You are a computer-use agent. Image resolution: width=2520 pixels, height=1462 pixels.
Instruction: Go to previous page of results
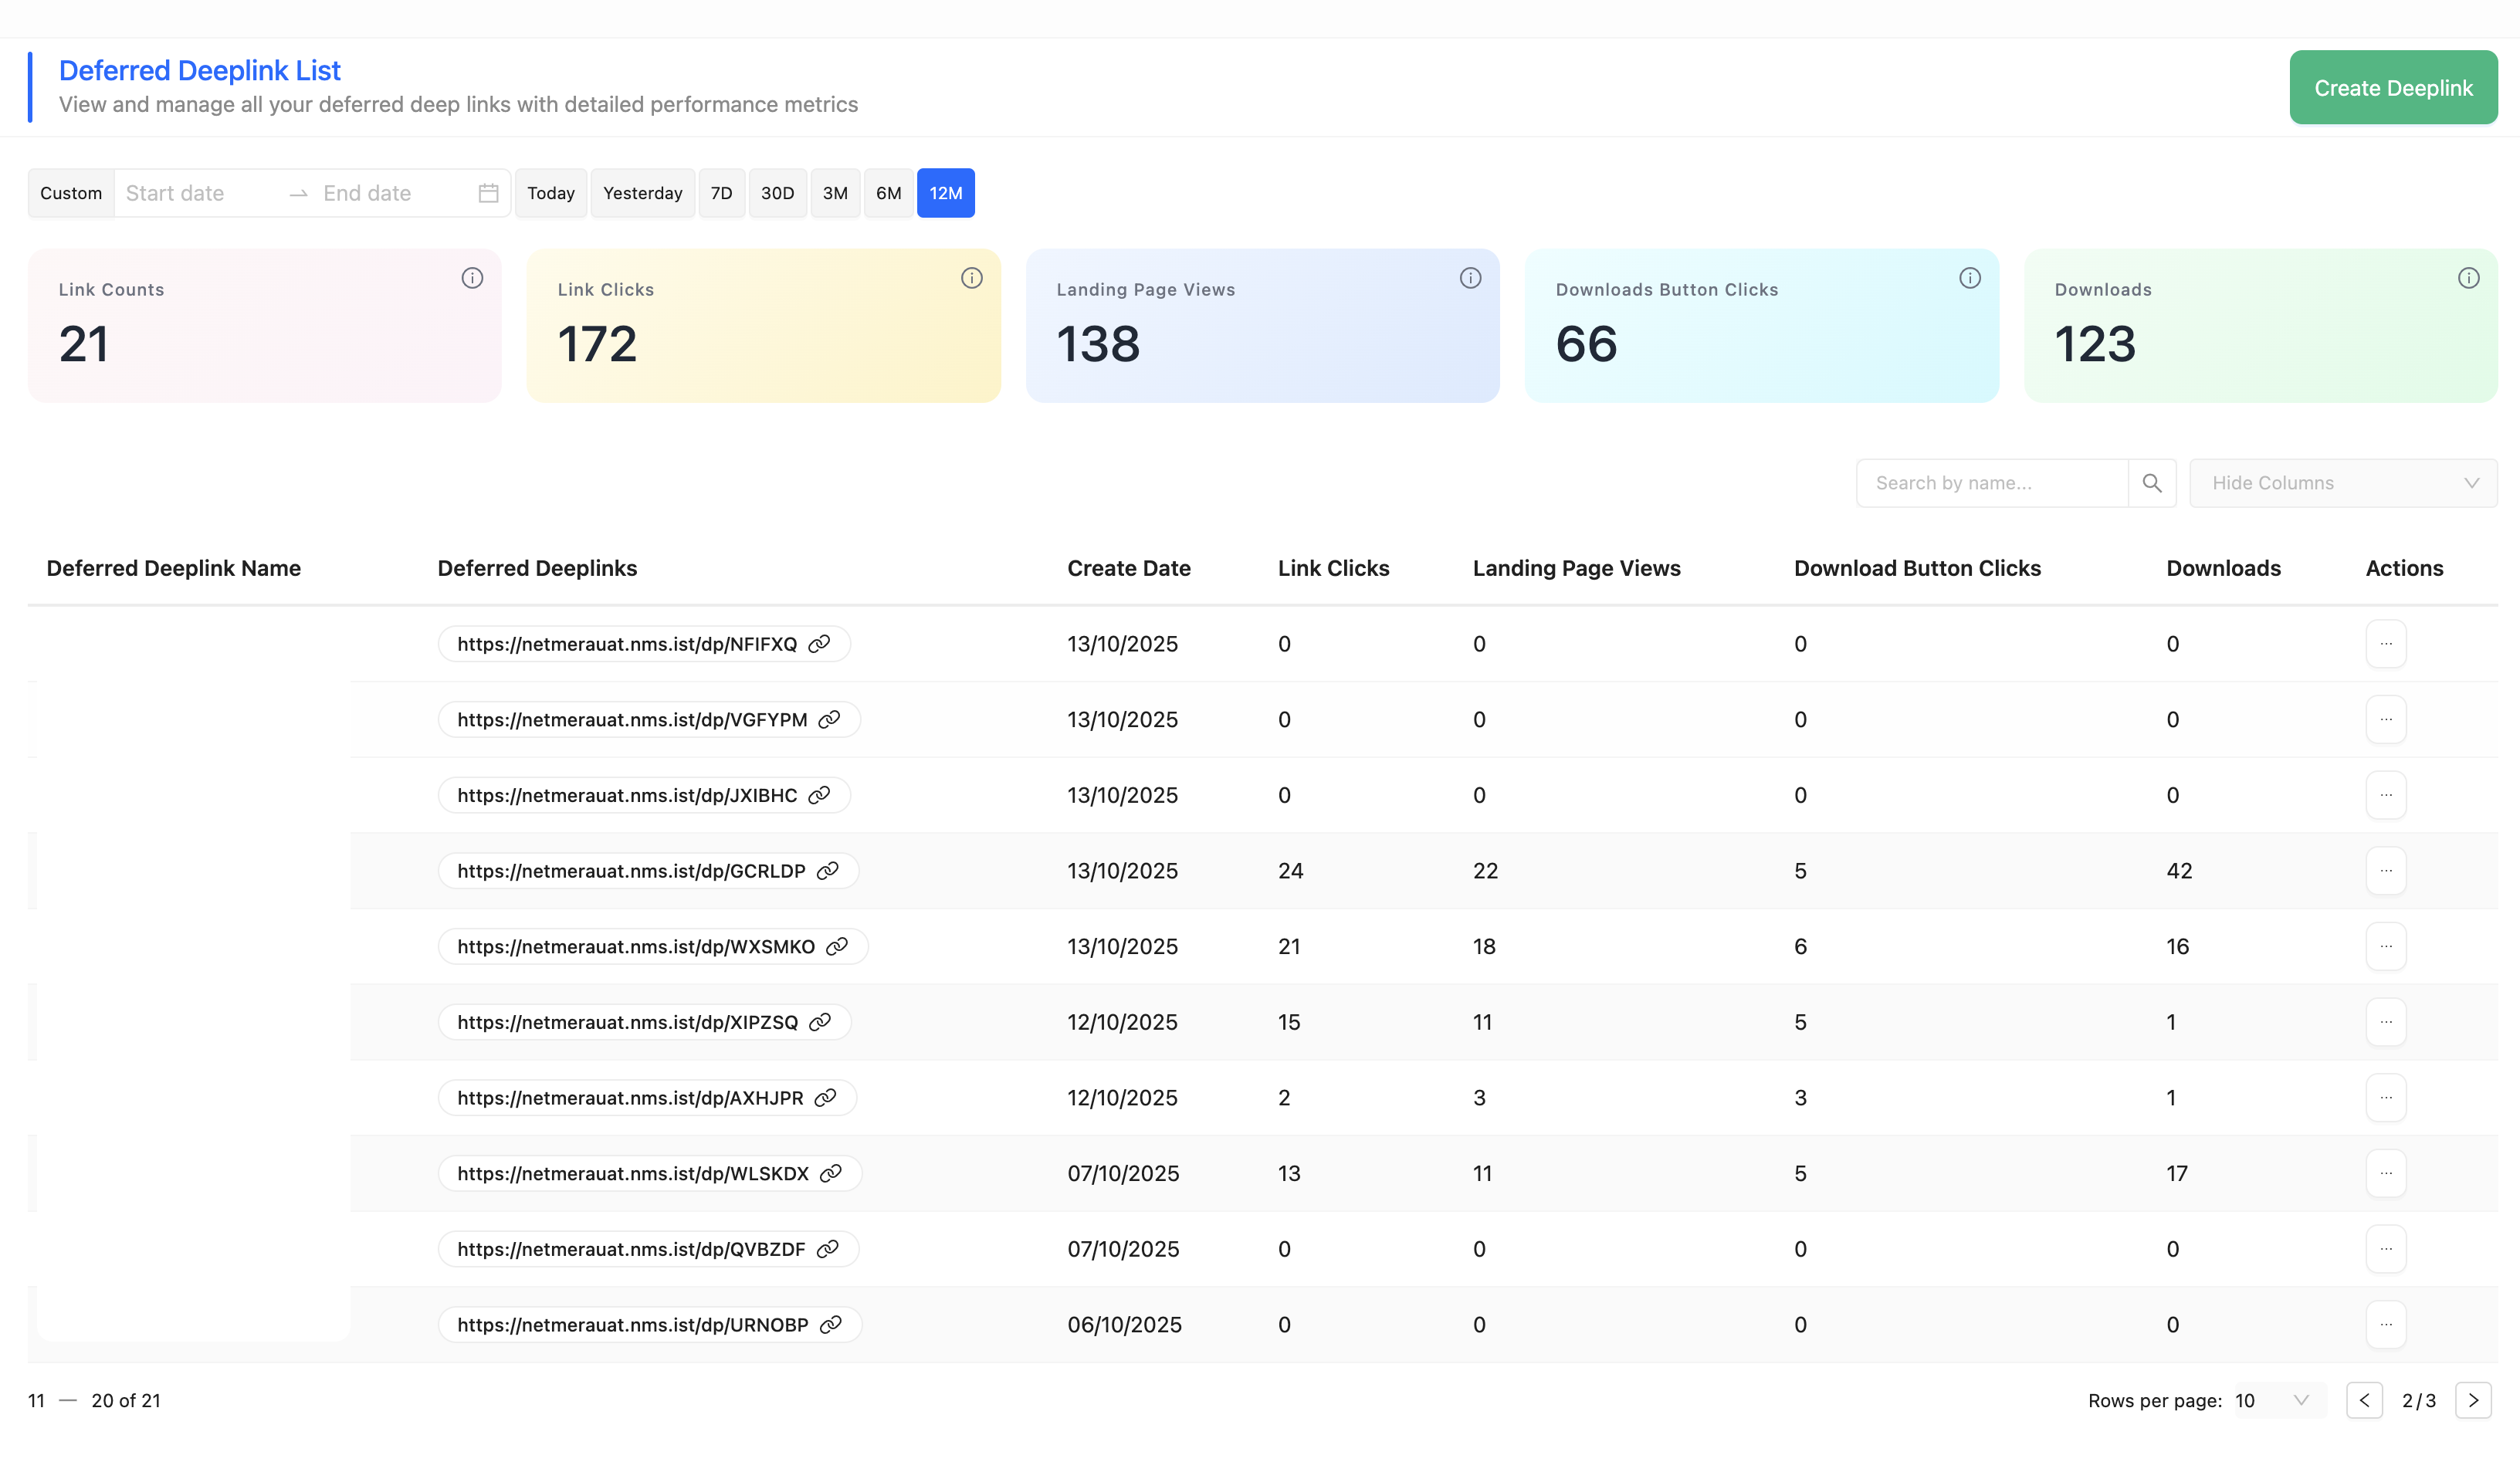tap(2364, 1400)
